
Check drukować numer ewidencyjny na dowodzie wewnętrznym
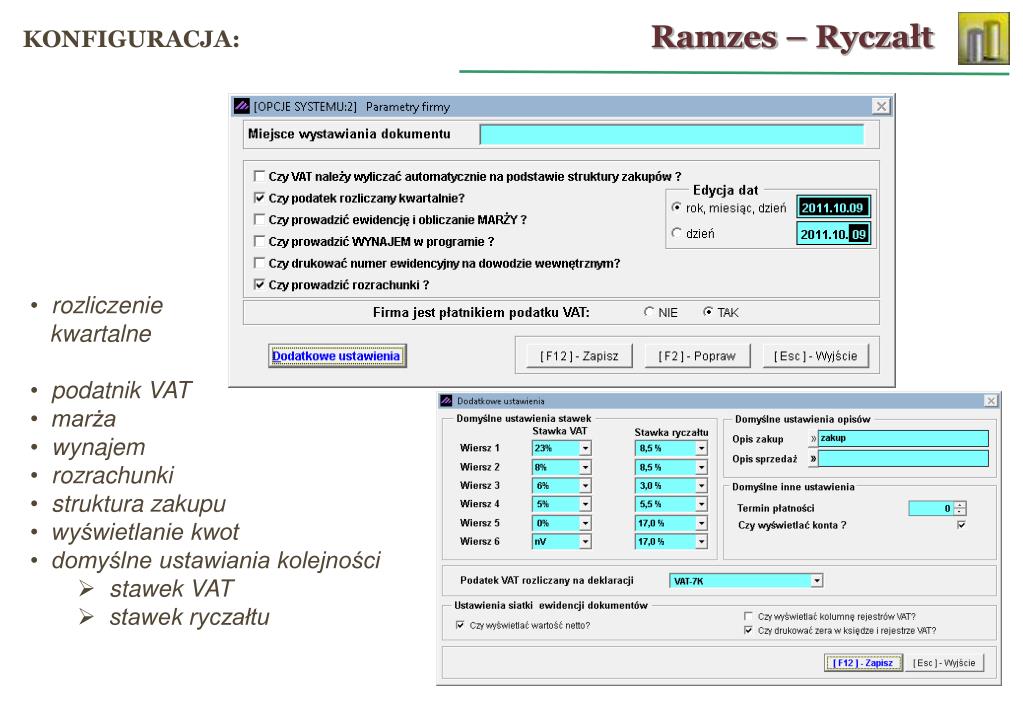click(x=259, y=263)
